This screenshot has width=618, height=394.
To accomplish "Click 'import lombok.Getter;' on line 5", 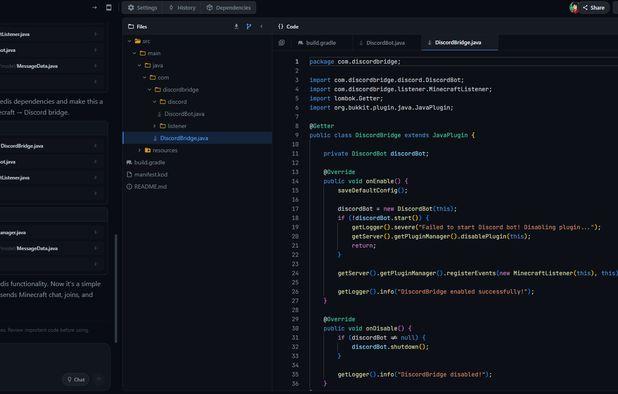I will coord(346,98).
